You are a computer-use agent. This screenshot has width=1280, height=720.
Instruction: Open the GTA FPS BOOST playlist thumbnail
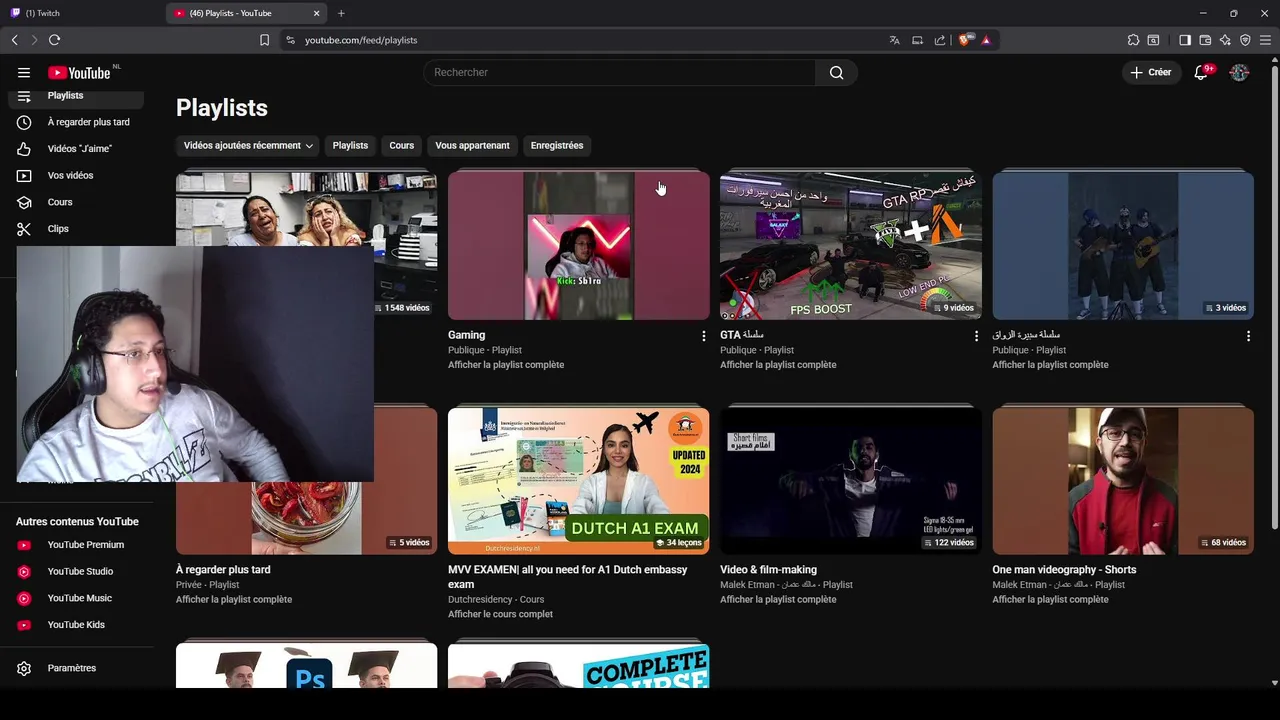pos(851,246)
